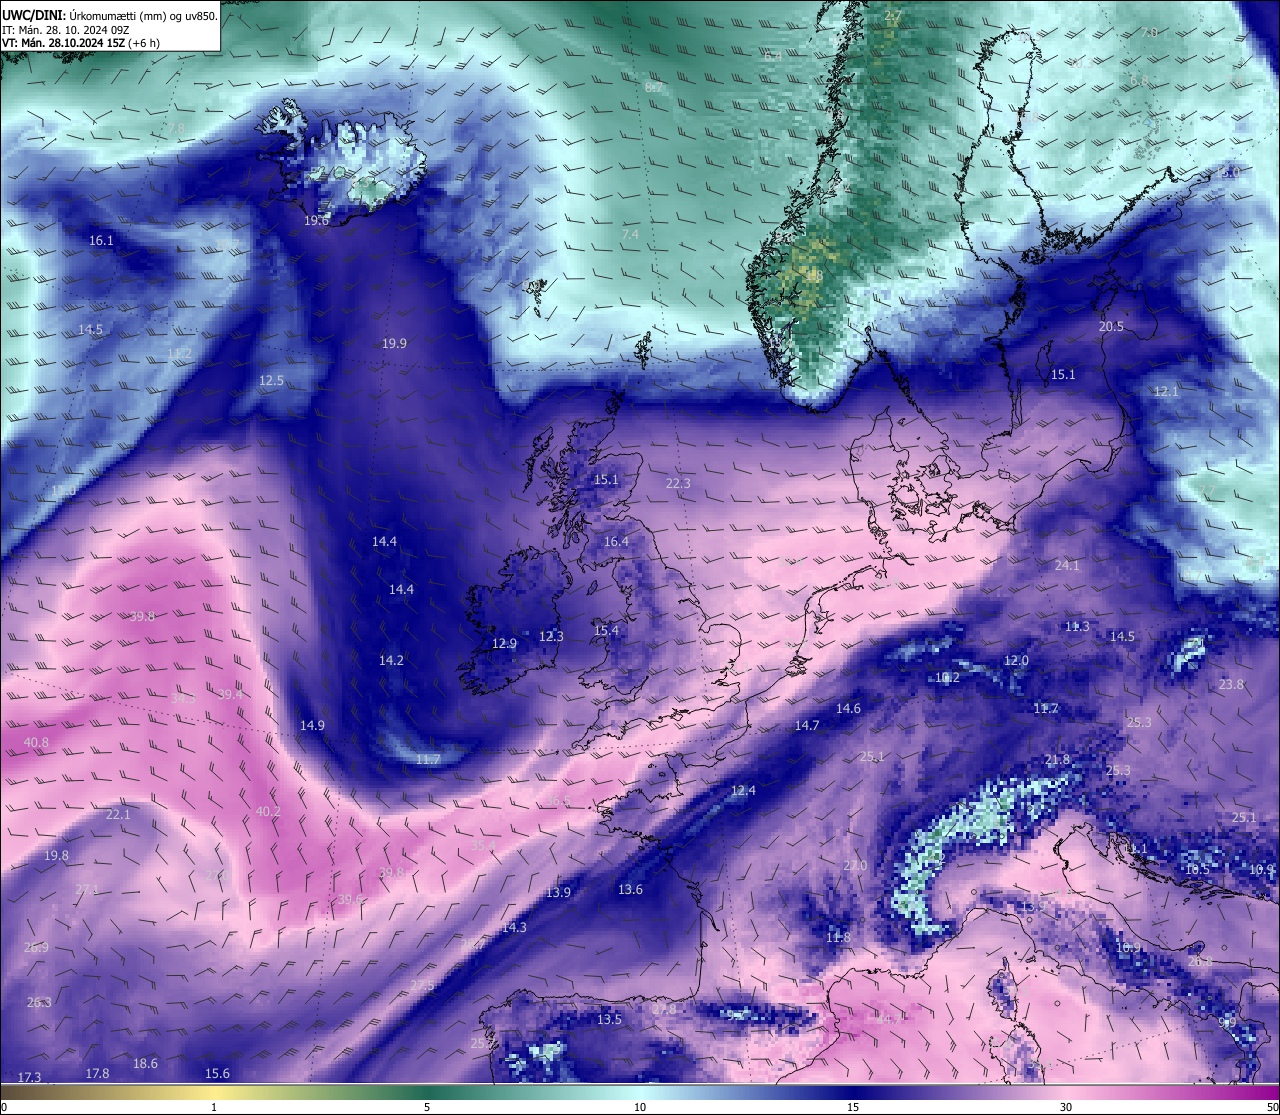Click the 13.6 value near the Bay of Biscay coast
Viewport: 1280px width, 1115px height.
pyautogui.click(x=630, y=890)
